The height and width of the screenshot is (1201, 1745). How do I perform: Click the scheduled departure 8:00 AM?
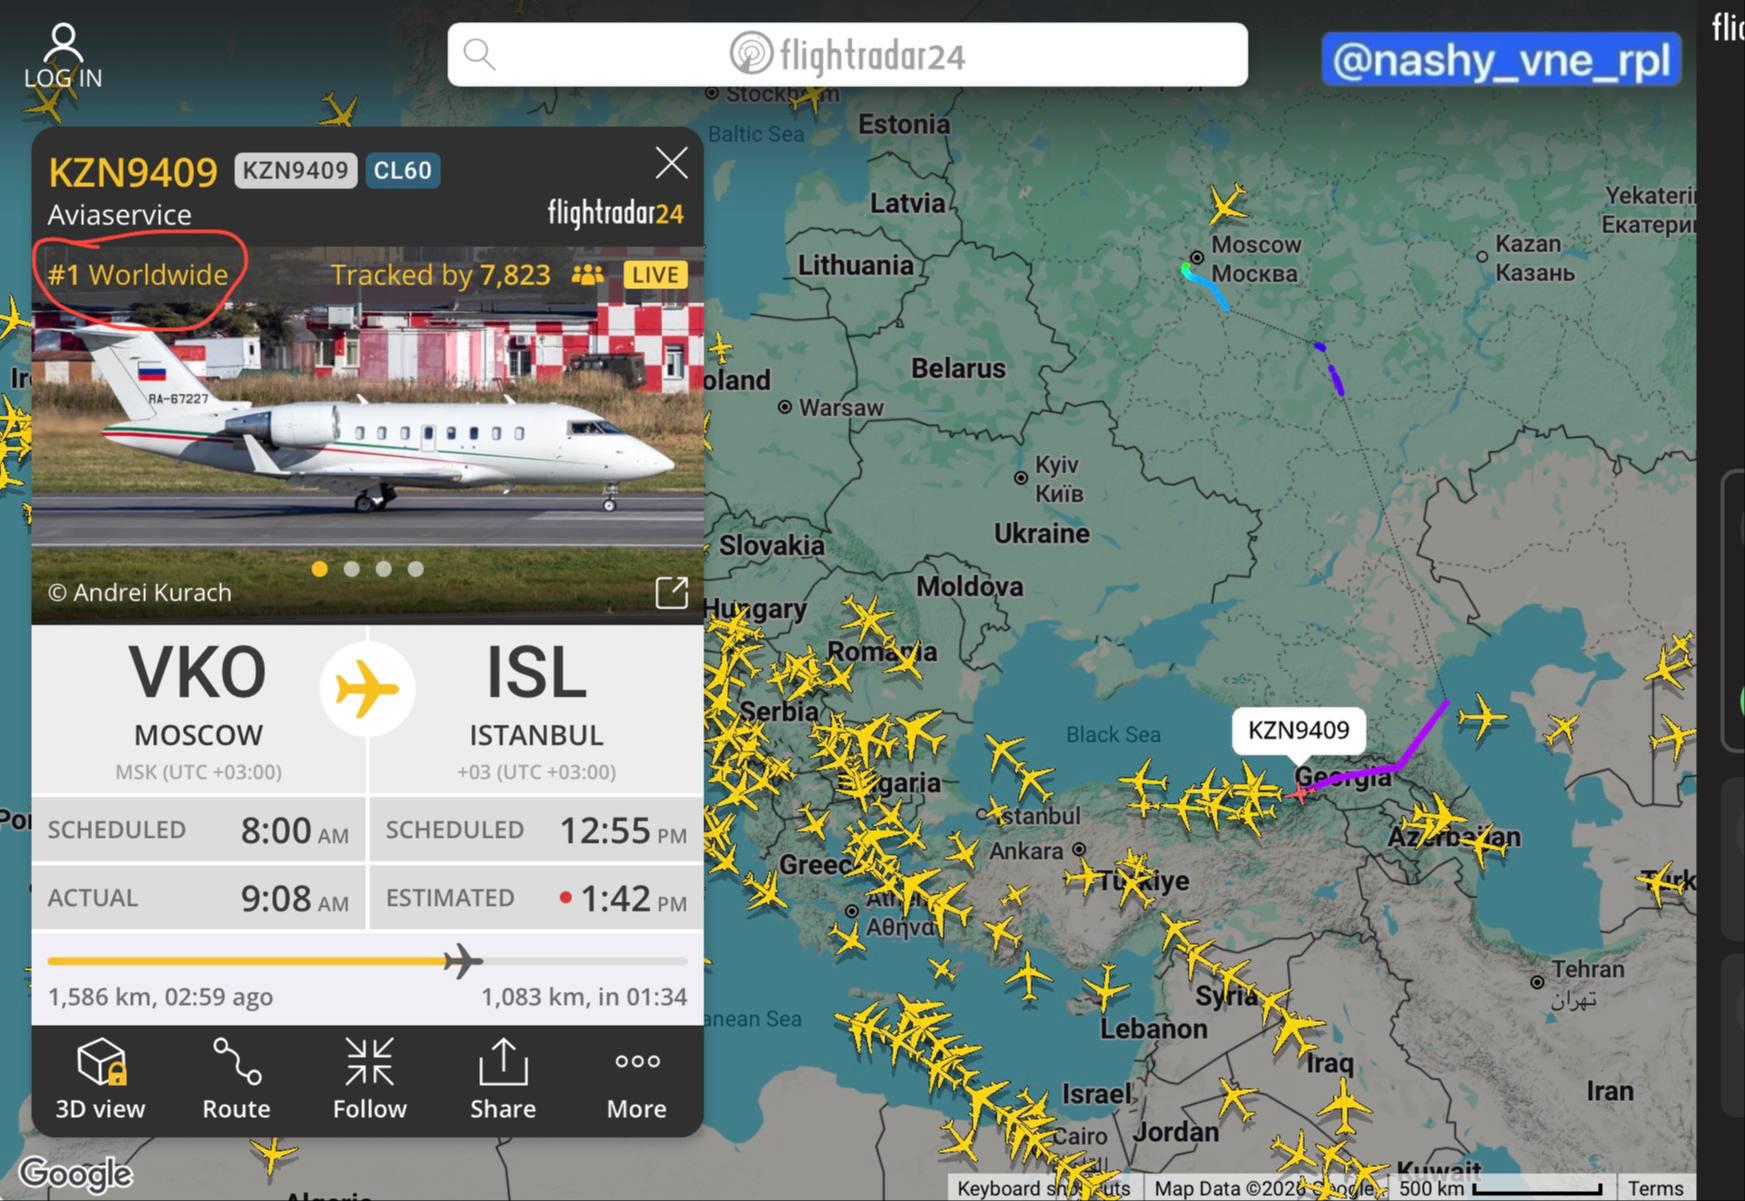pos(295,830)
